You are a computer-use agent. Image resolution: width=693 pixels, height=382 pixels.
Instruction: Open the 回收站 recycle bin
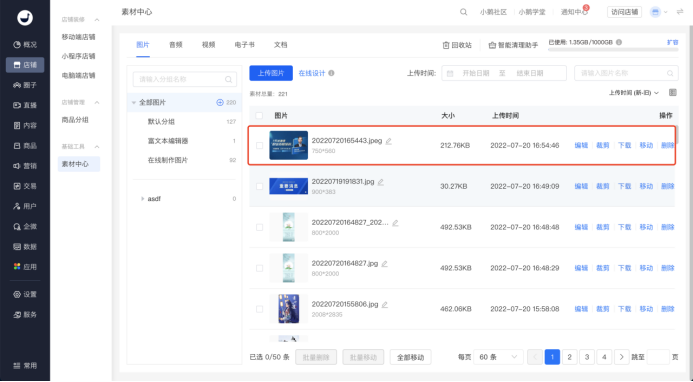[x=457, y=45]
